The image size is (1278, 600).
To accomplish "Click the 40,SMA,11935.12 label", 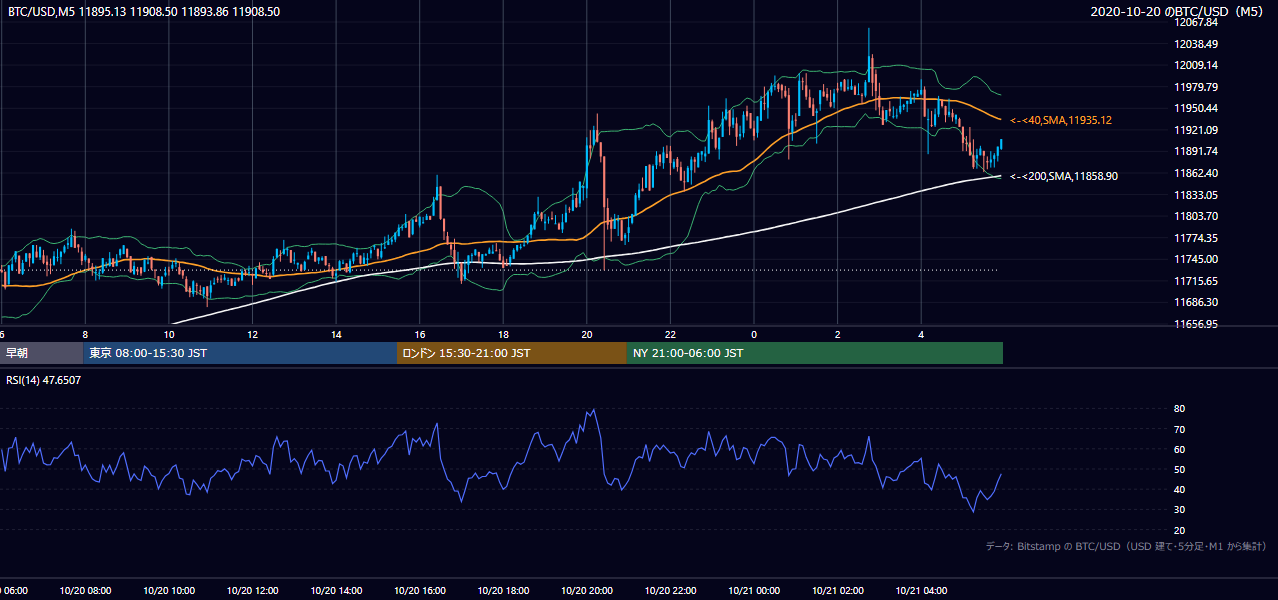I will [1061, 120].
